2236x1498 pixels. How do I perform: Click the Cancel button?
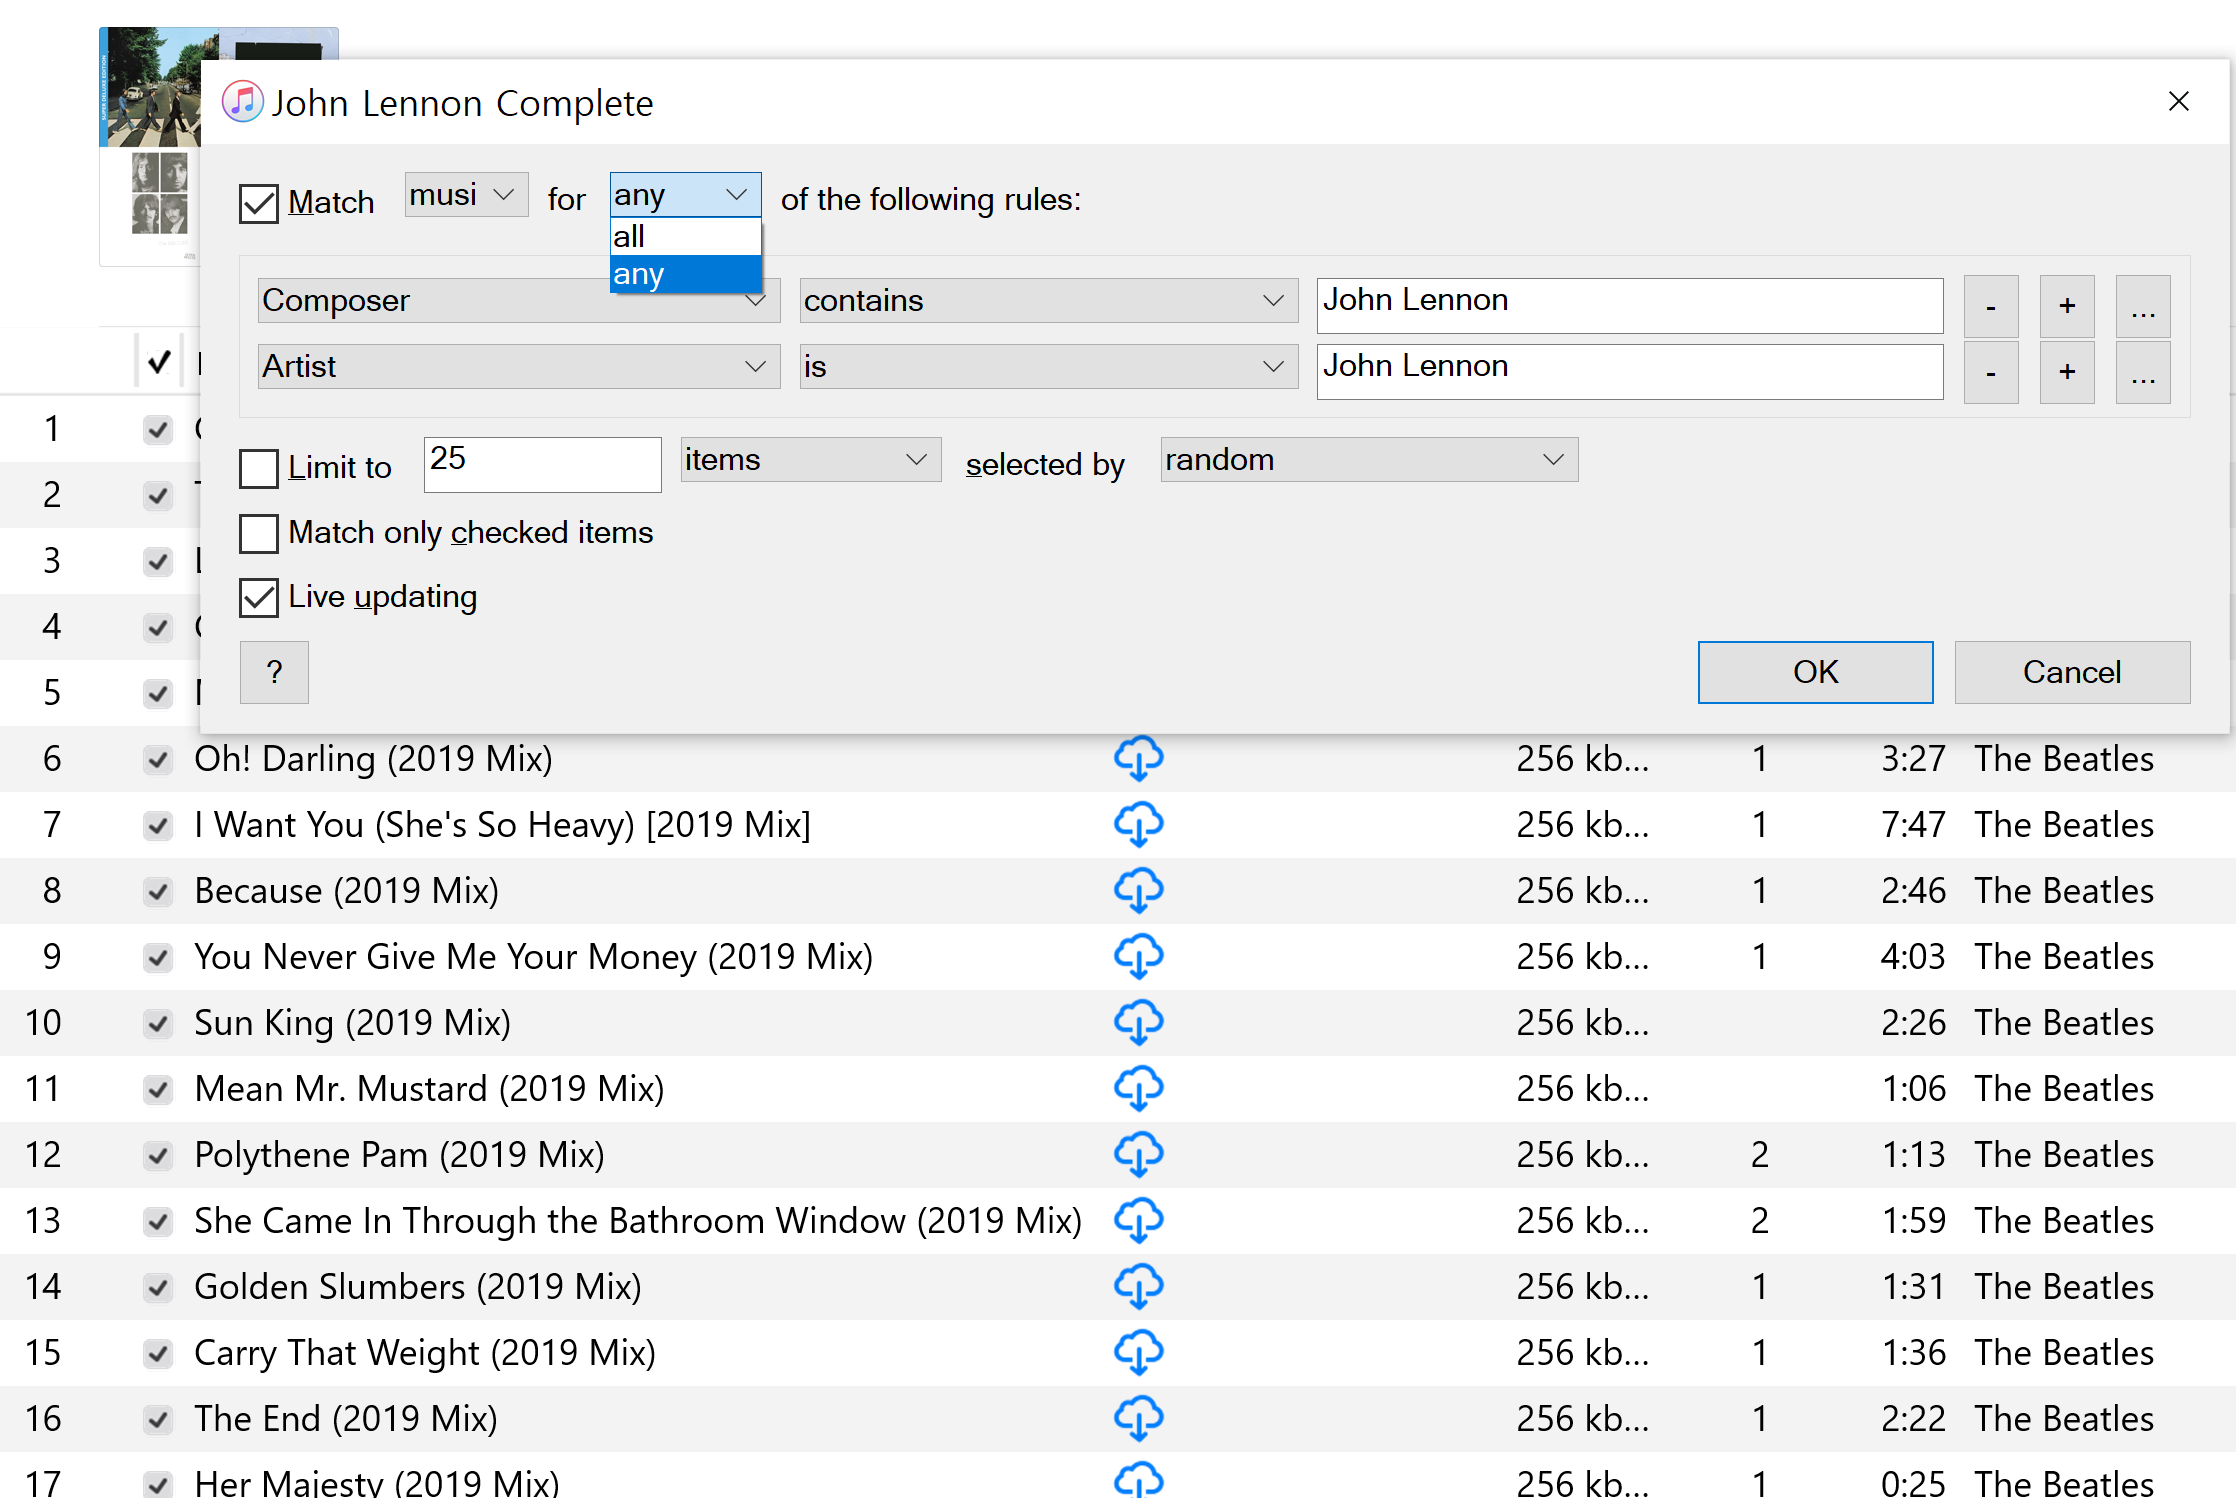[x=2071, y=672]
